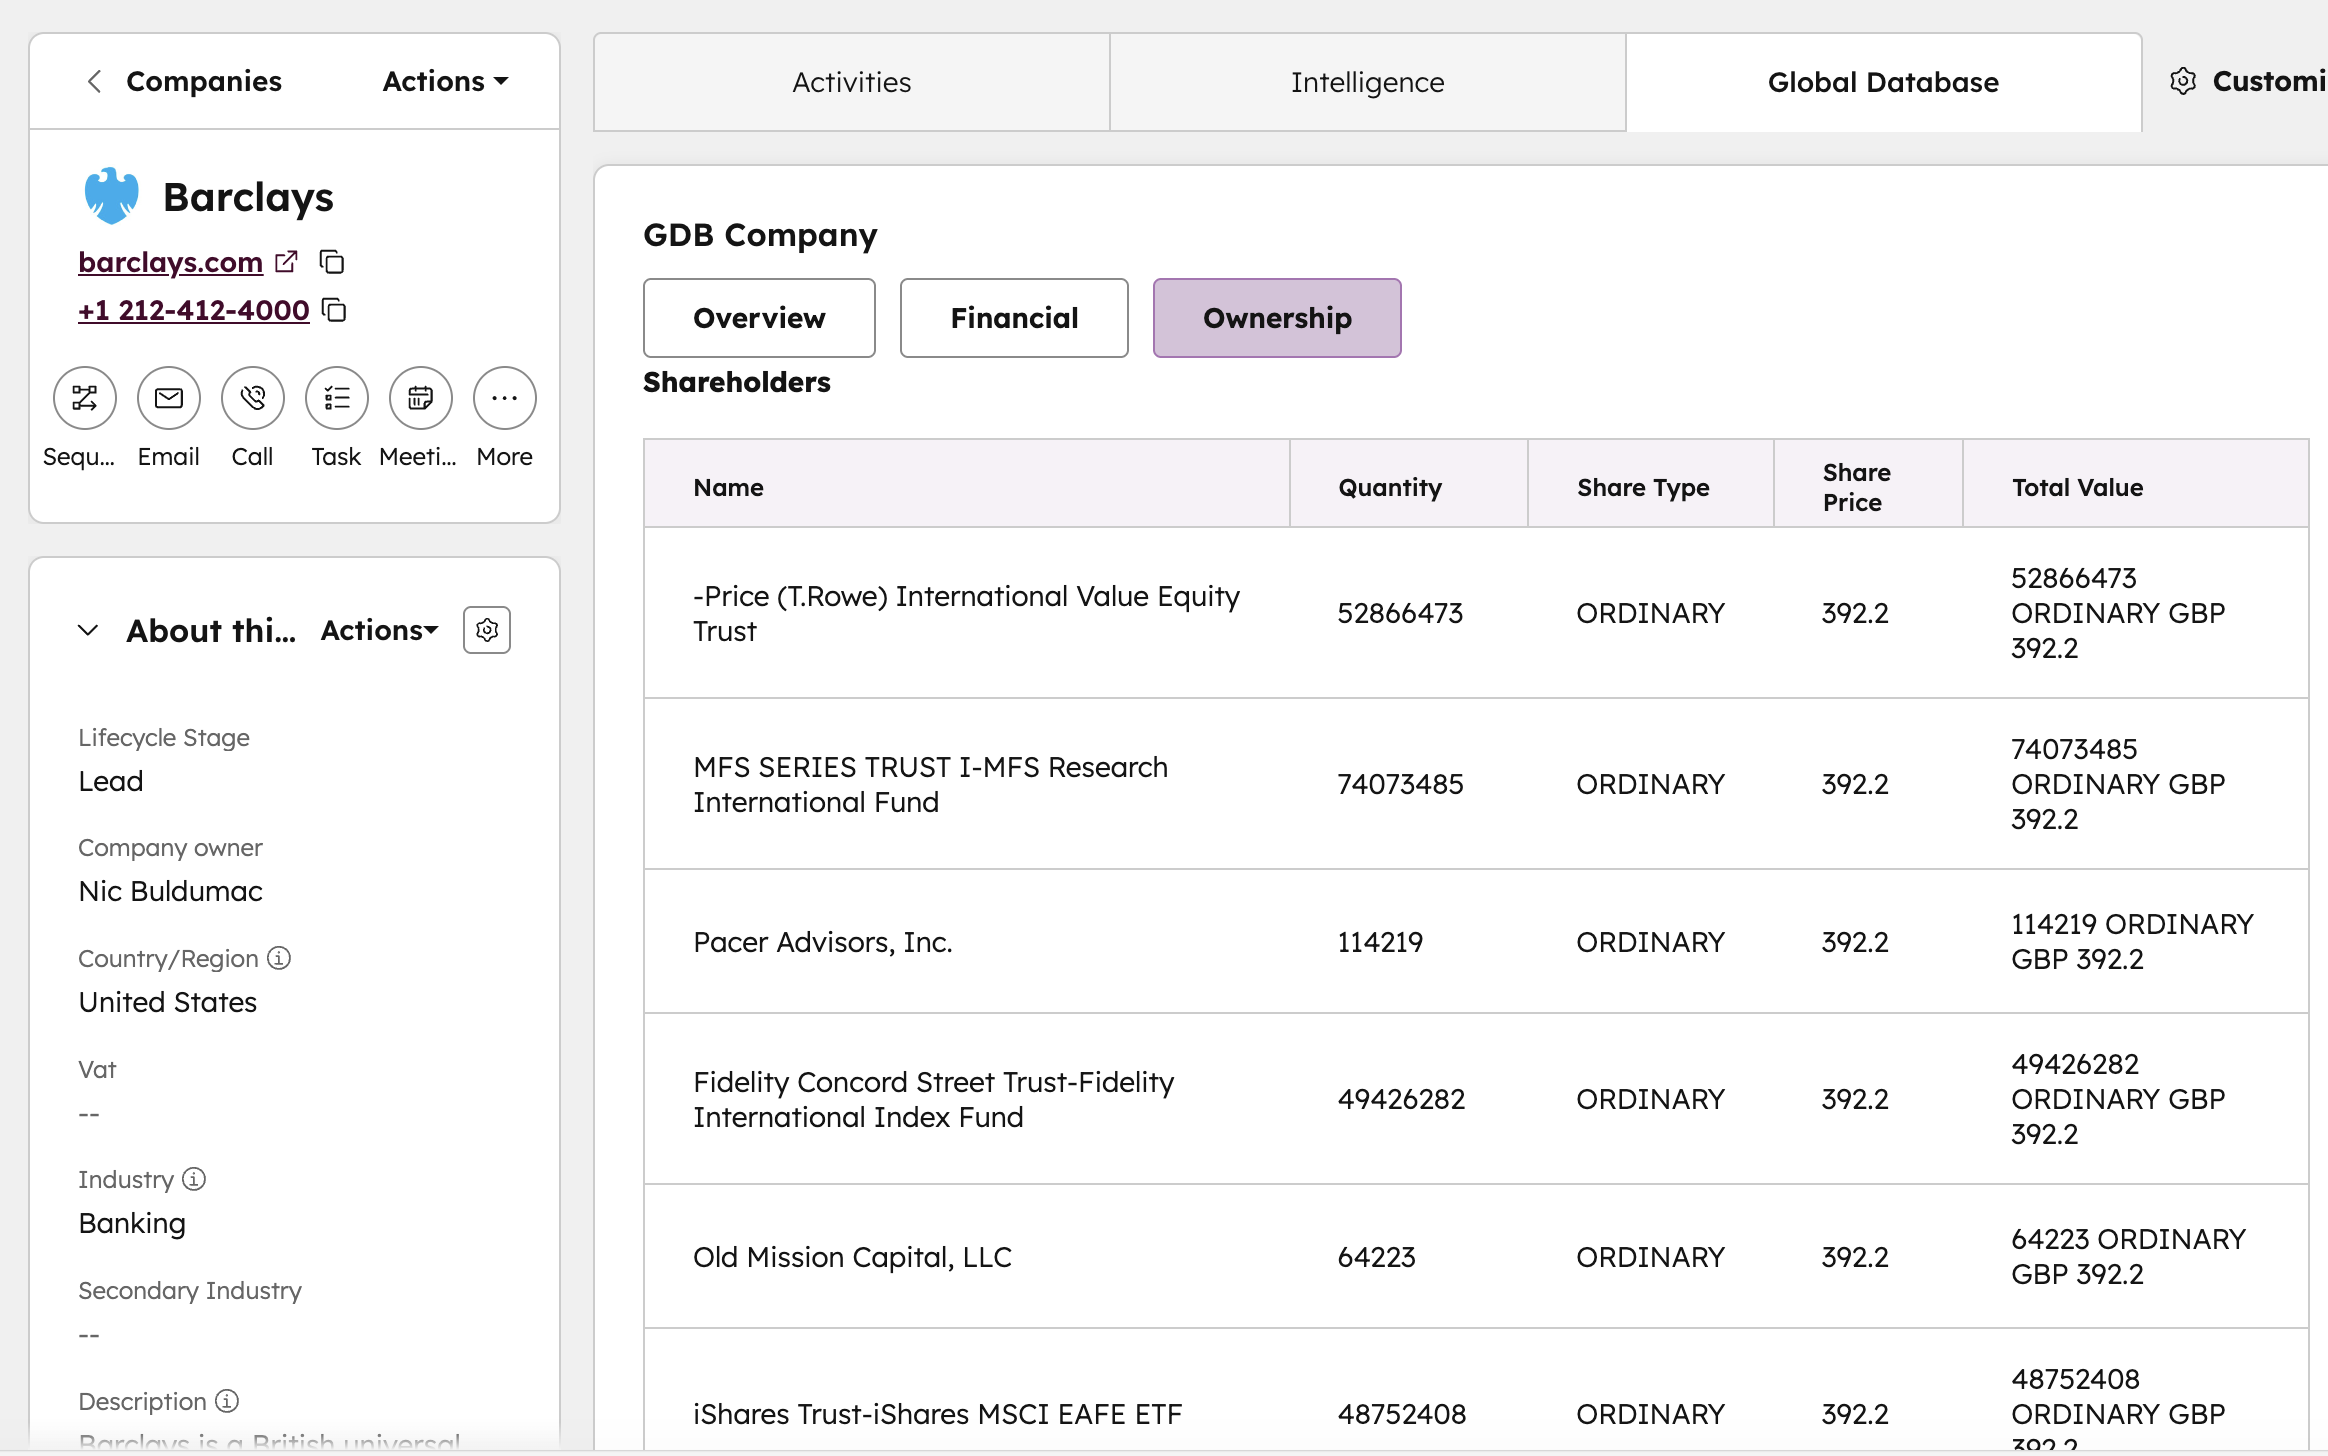This screenshot has width=2328, height=1456.
Task: Select the Pacer Advisors, Inc. shareholder
Action: click(x=823, y=942)
